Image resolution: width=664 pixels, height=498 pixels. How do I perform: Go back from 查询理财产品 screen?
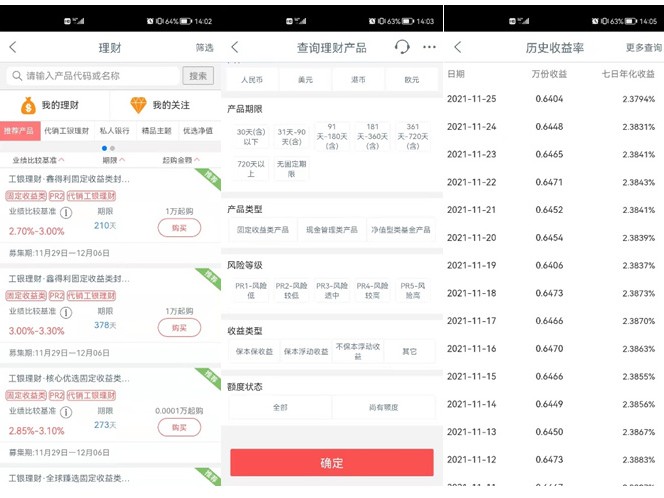(235, 47)
